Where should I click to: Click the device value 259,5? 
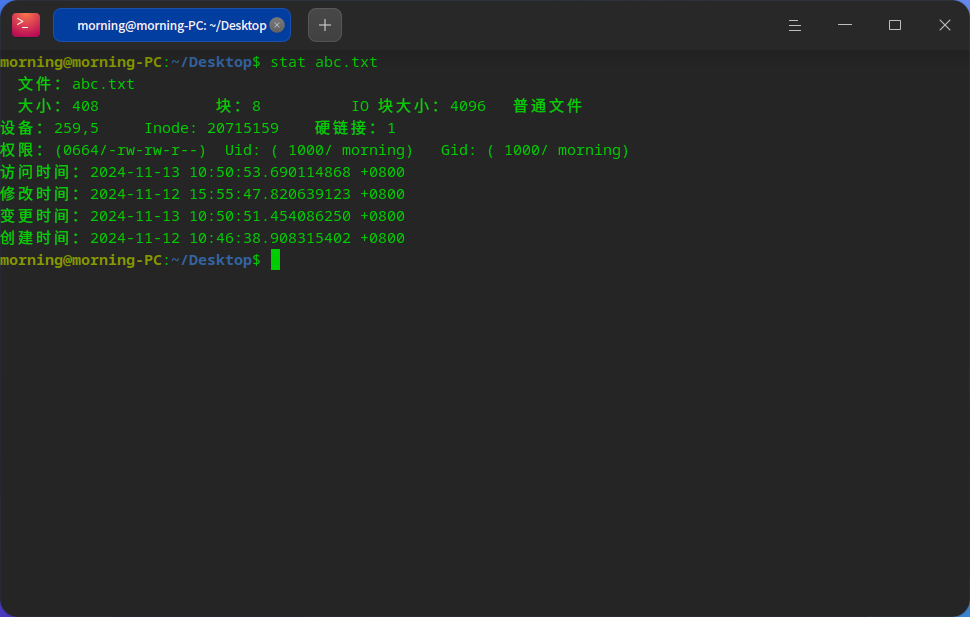tap(76, 128)
